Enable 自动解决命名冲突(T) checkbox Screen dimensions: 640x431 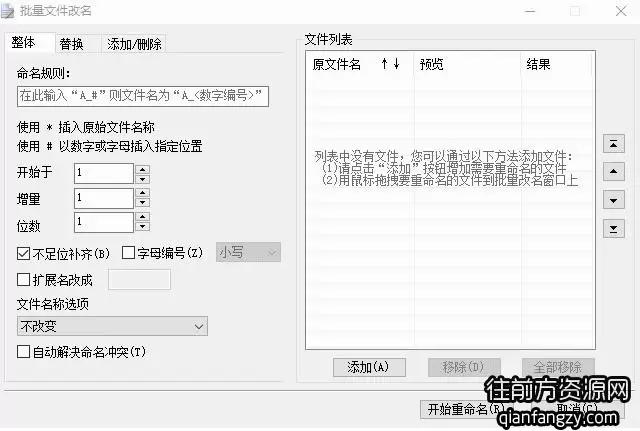coord(23,351)
